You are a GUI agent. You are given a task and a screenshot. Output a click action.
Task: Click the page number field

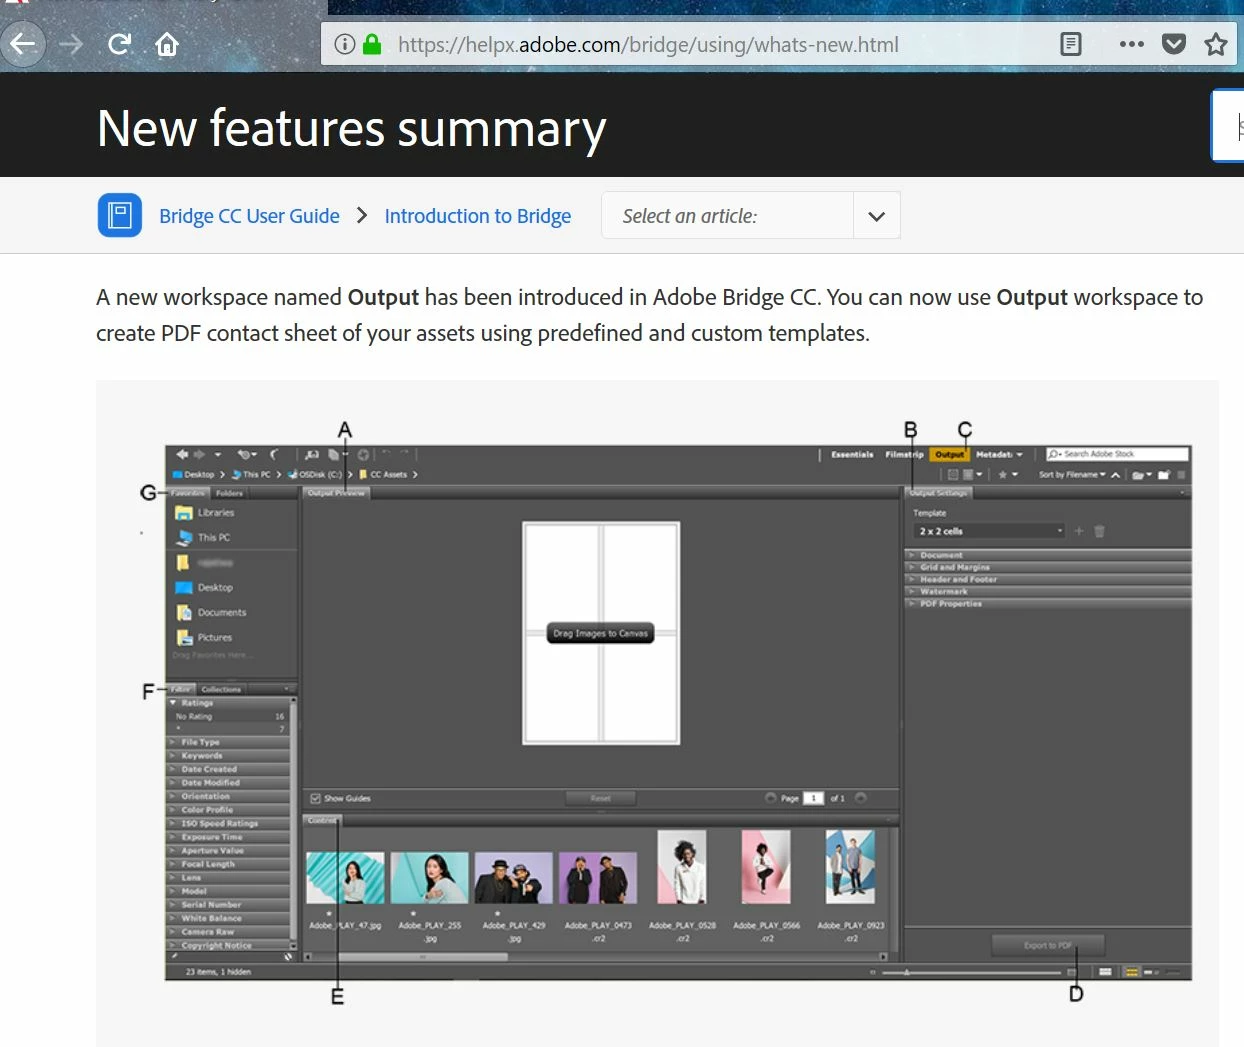point(814,798)
